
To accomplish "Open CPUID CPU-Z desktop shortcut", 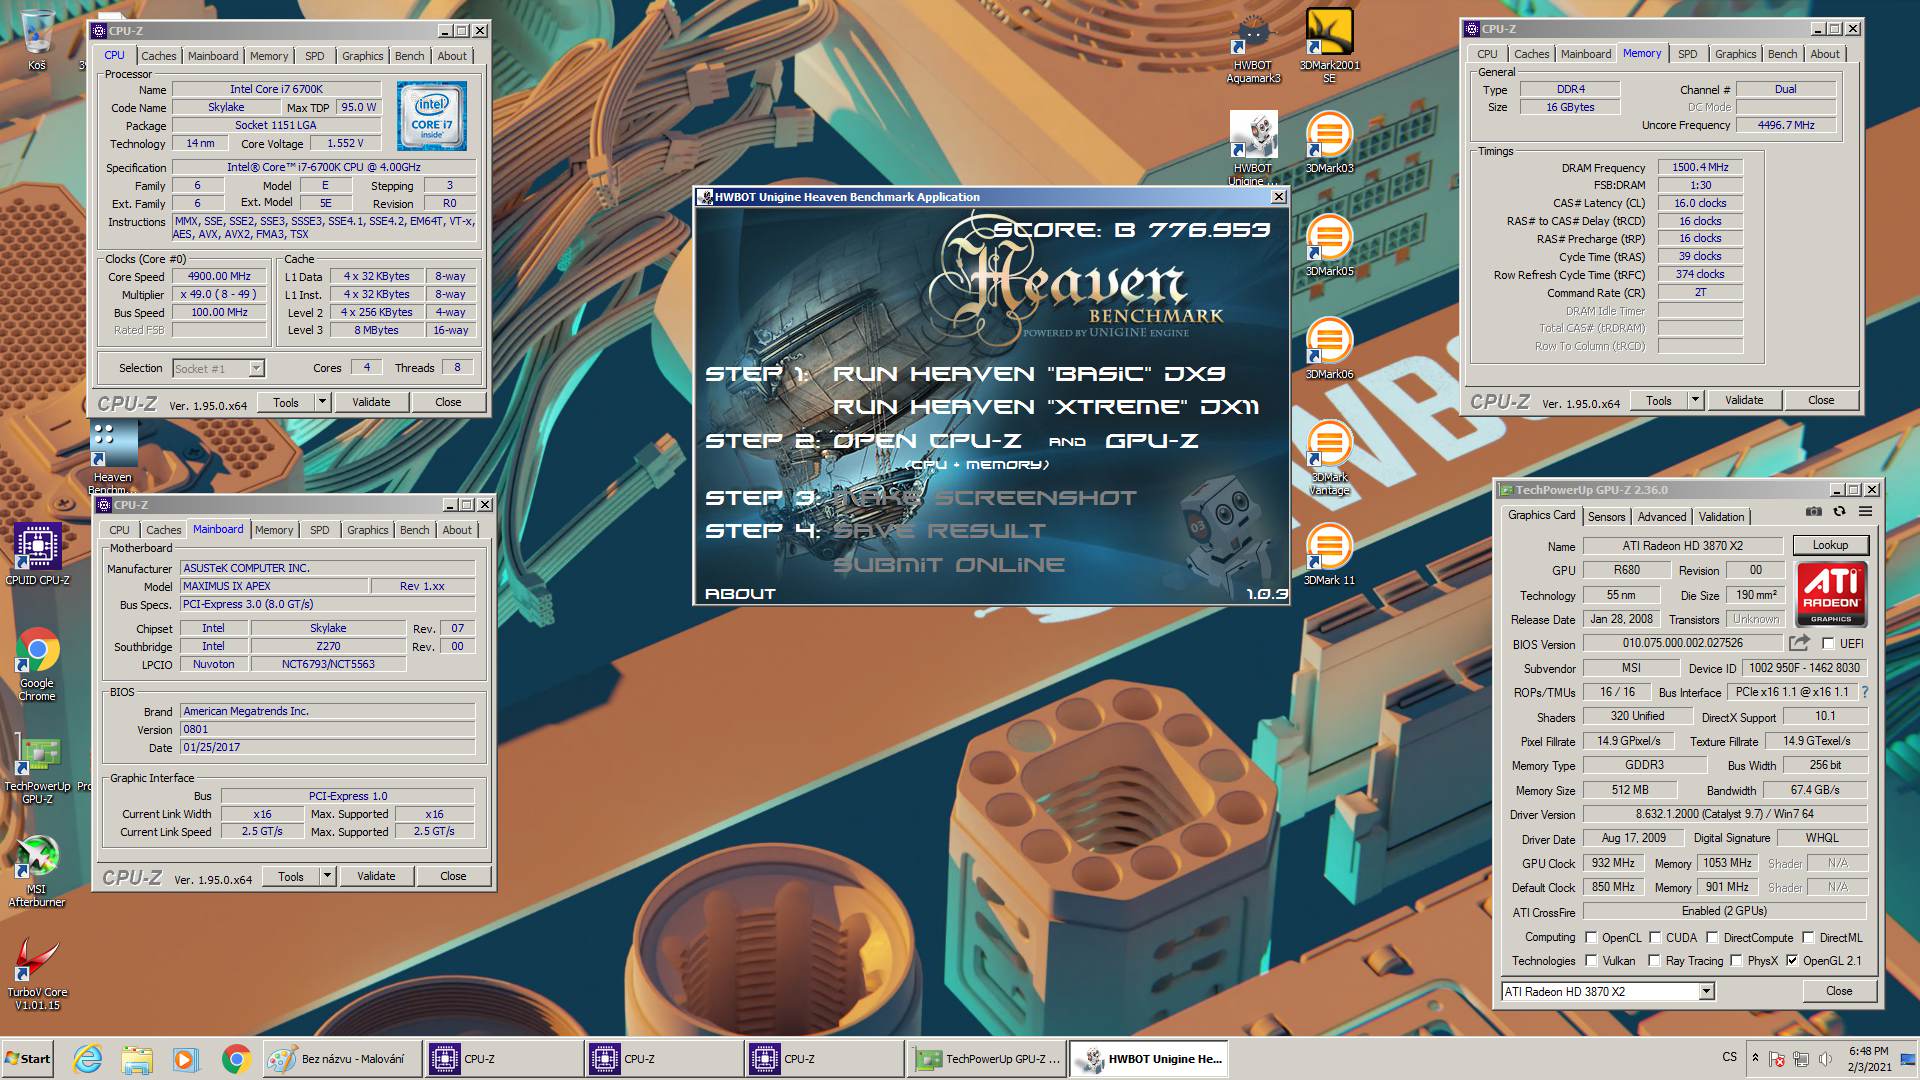I will point(37,554).
